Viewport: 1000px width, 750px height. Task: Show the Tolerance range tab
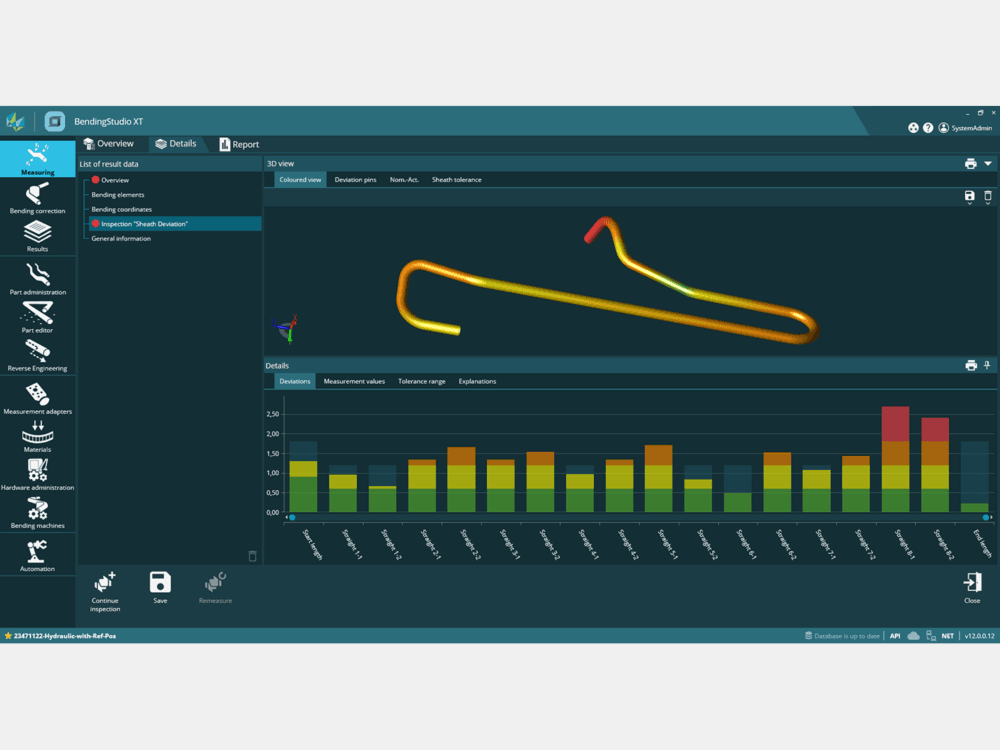(421, 381)
